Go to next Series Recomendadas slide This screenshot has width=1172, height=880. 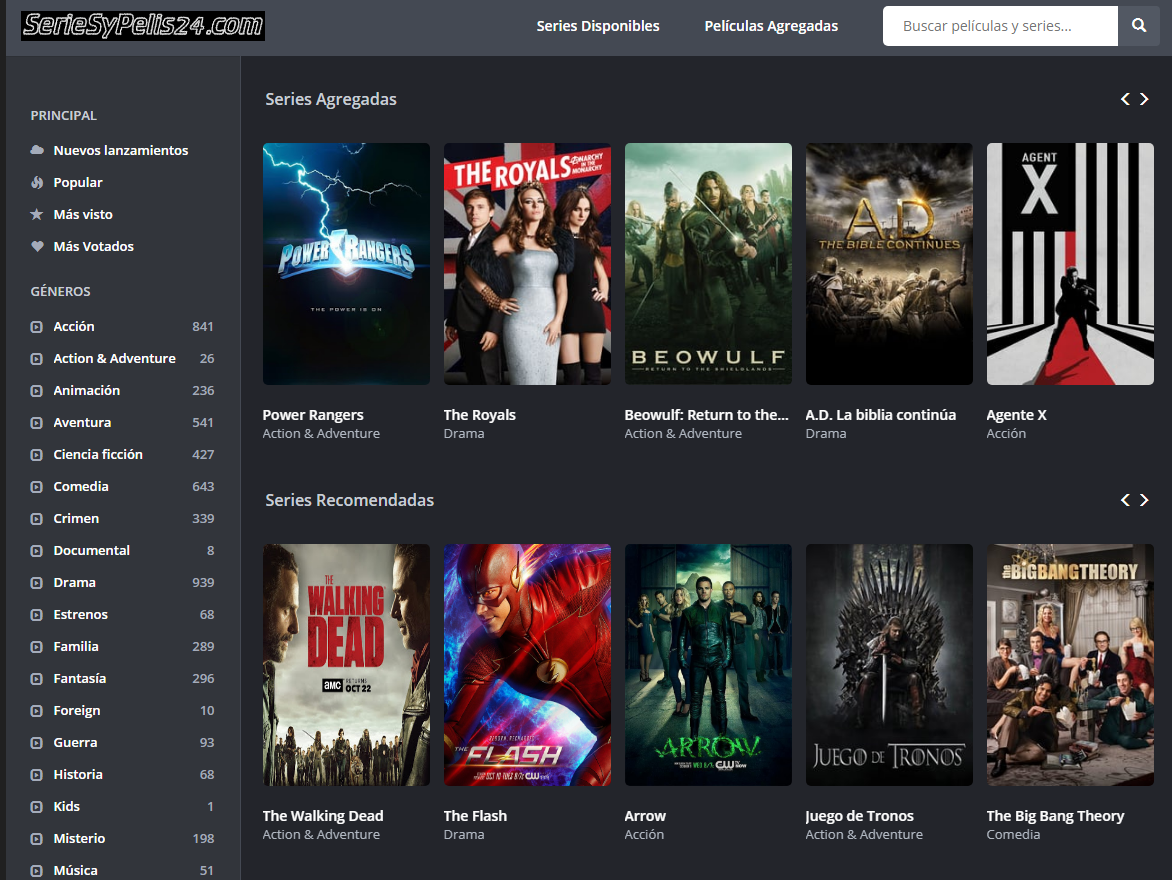coord(1144,499)
